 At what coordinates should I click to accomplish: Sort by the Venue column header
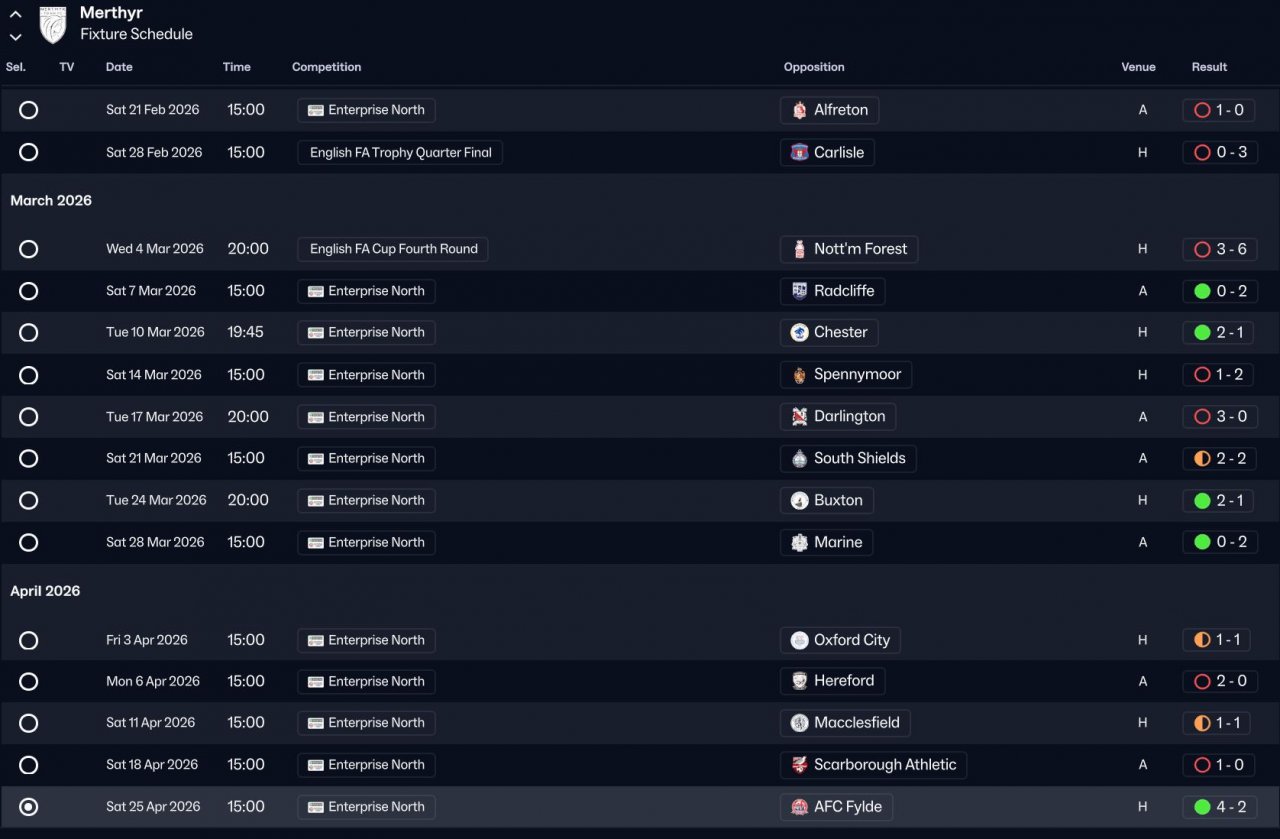(x=1138, y=67)
